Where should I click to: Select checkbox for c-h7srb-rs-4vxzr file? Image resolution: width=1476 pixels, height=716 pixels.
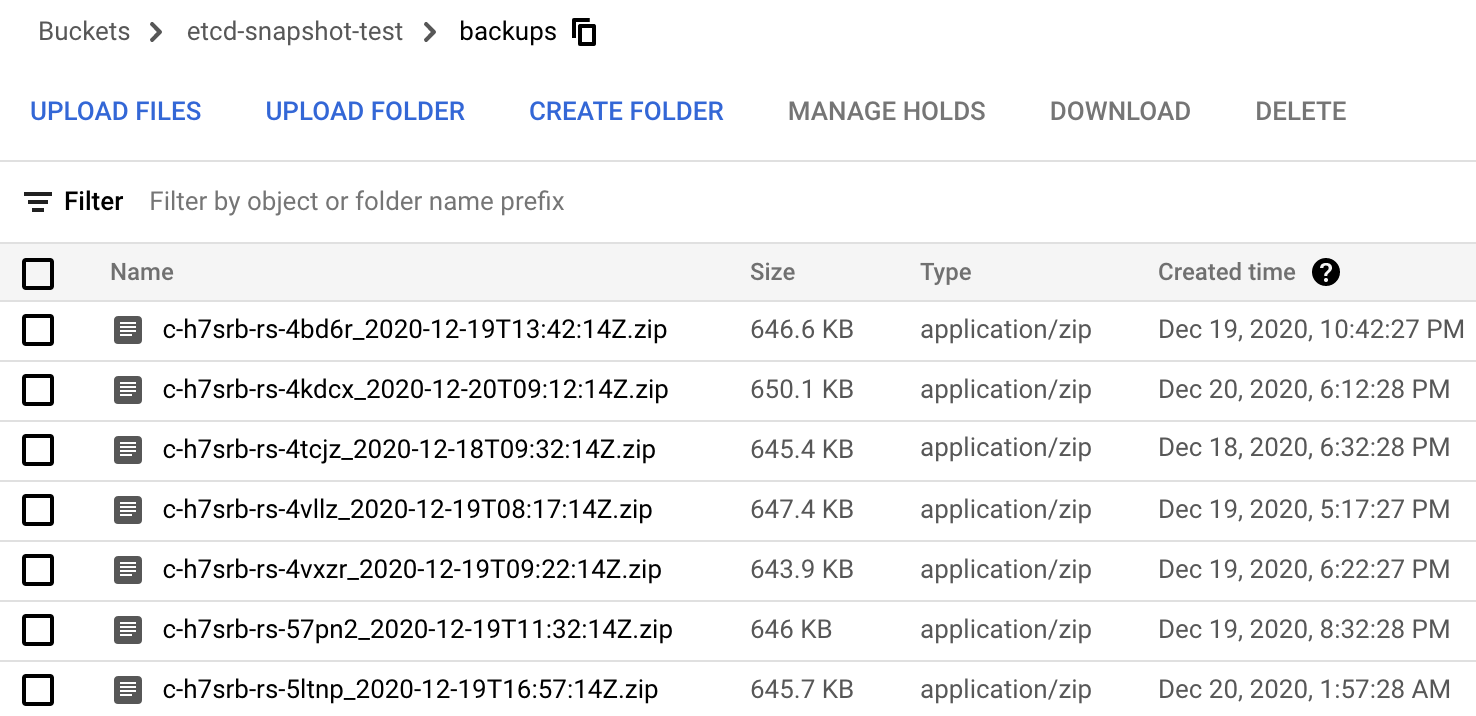coord(38,570)
